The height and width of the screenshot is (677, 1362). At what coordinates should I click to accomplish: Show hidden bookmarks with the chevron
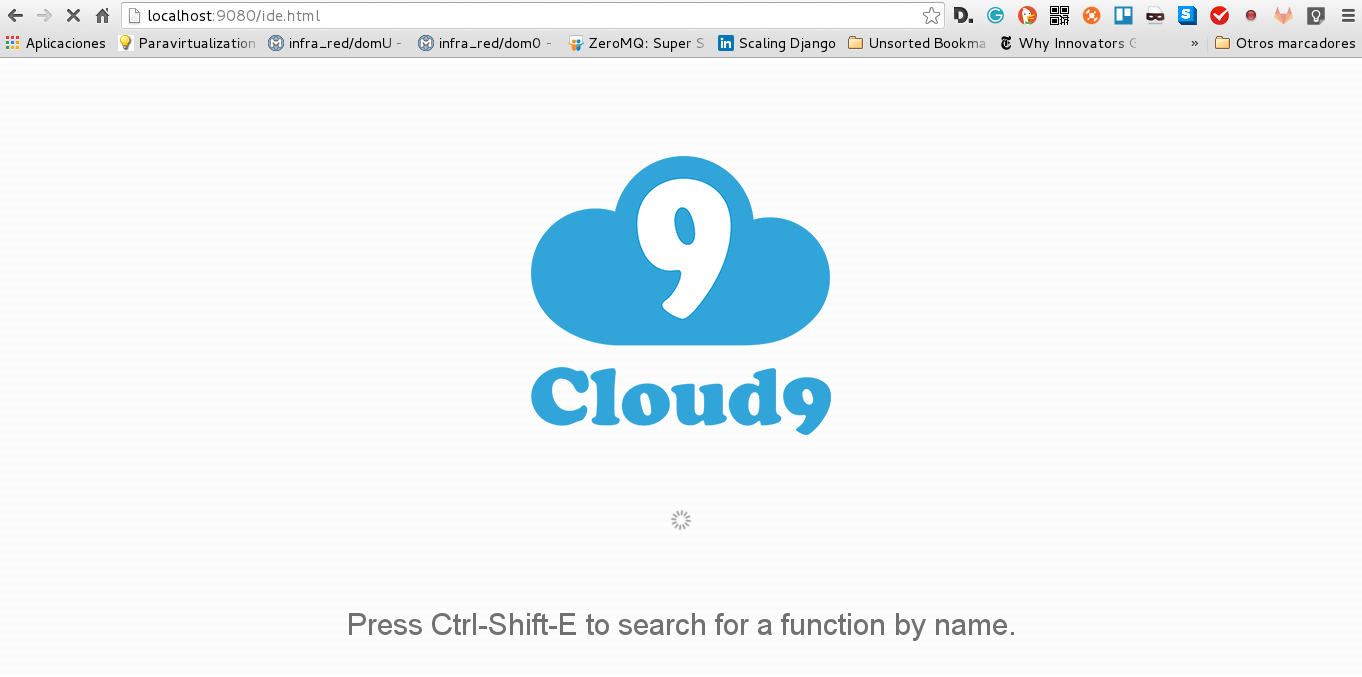(x=1194, y=43)
